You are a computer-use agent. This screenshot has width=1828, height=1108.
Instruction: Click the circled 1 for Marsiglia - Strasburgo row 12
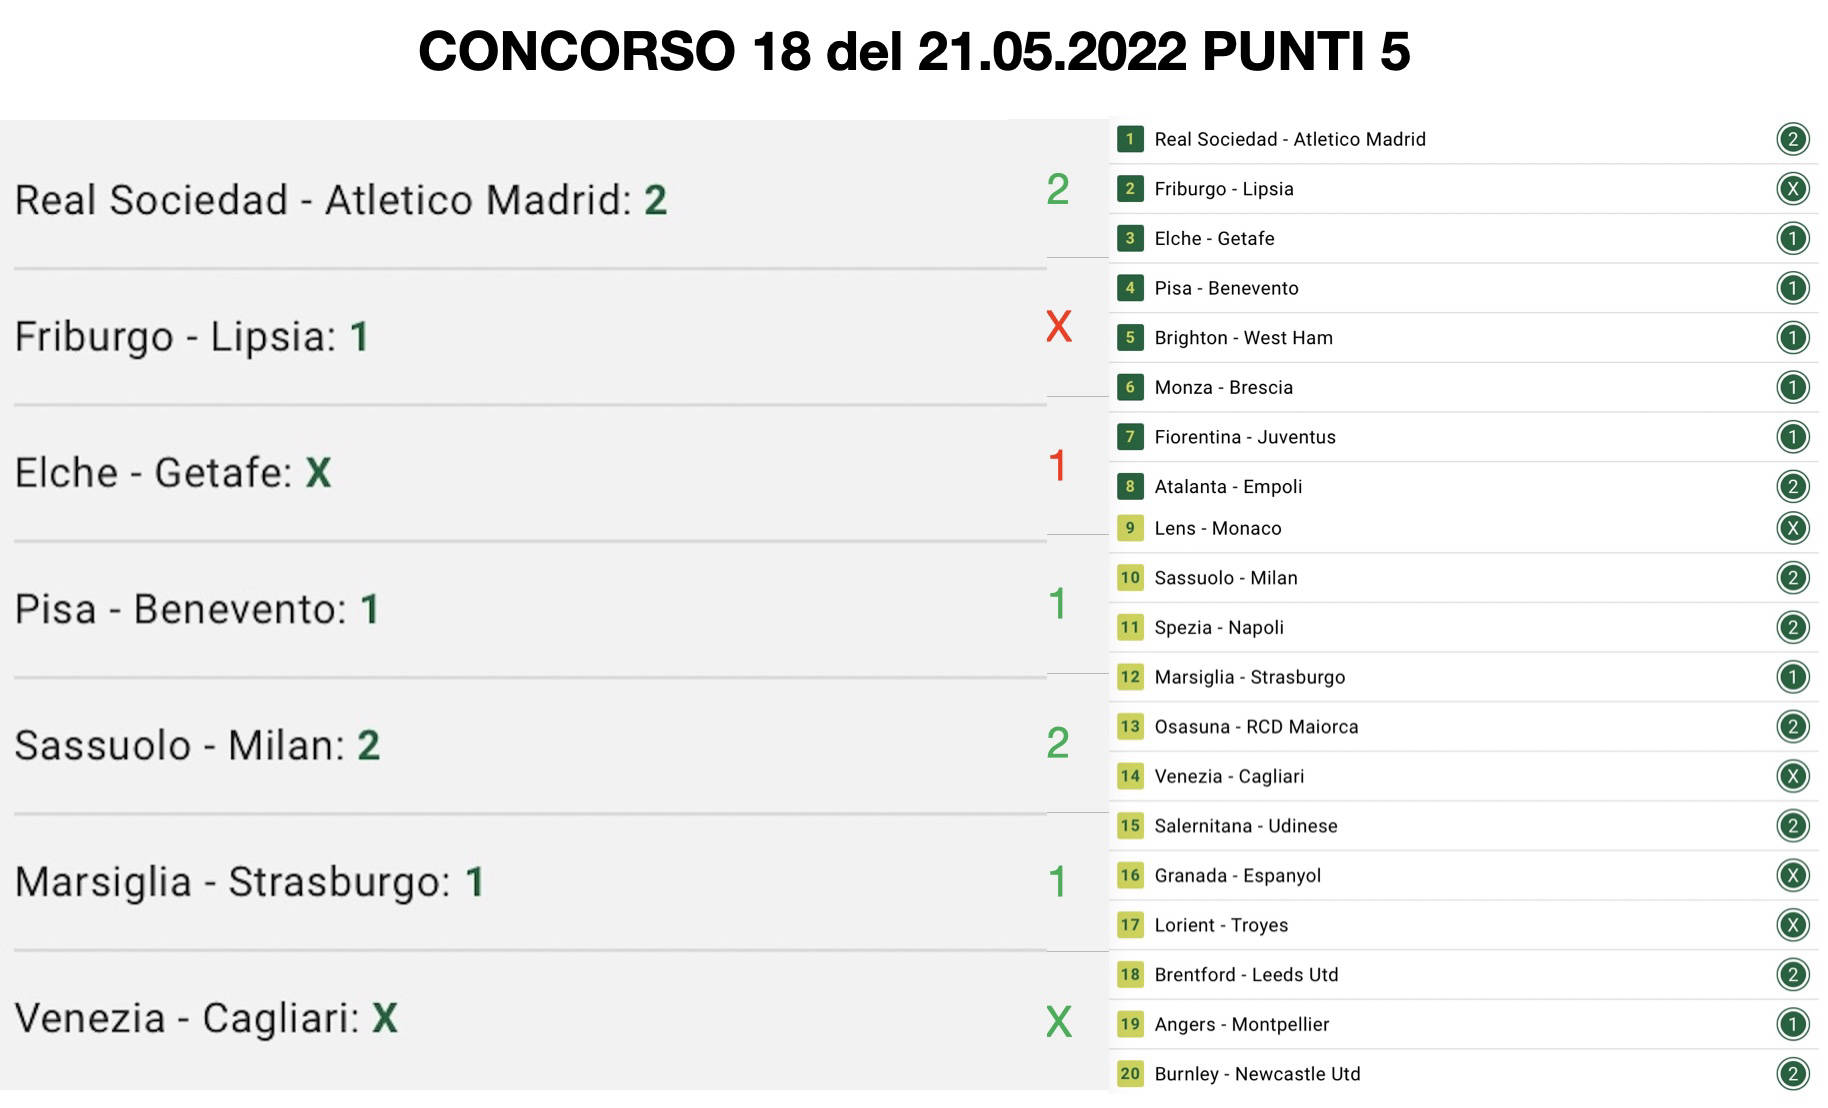pos(1792,677)
